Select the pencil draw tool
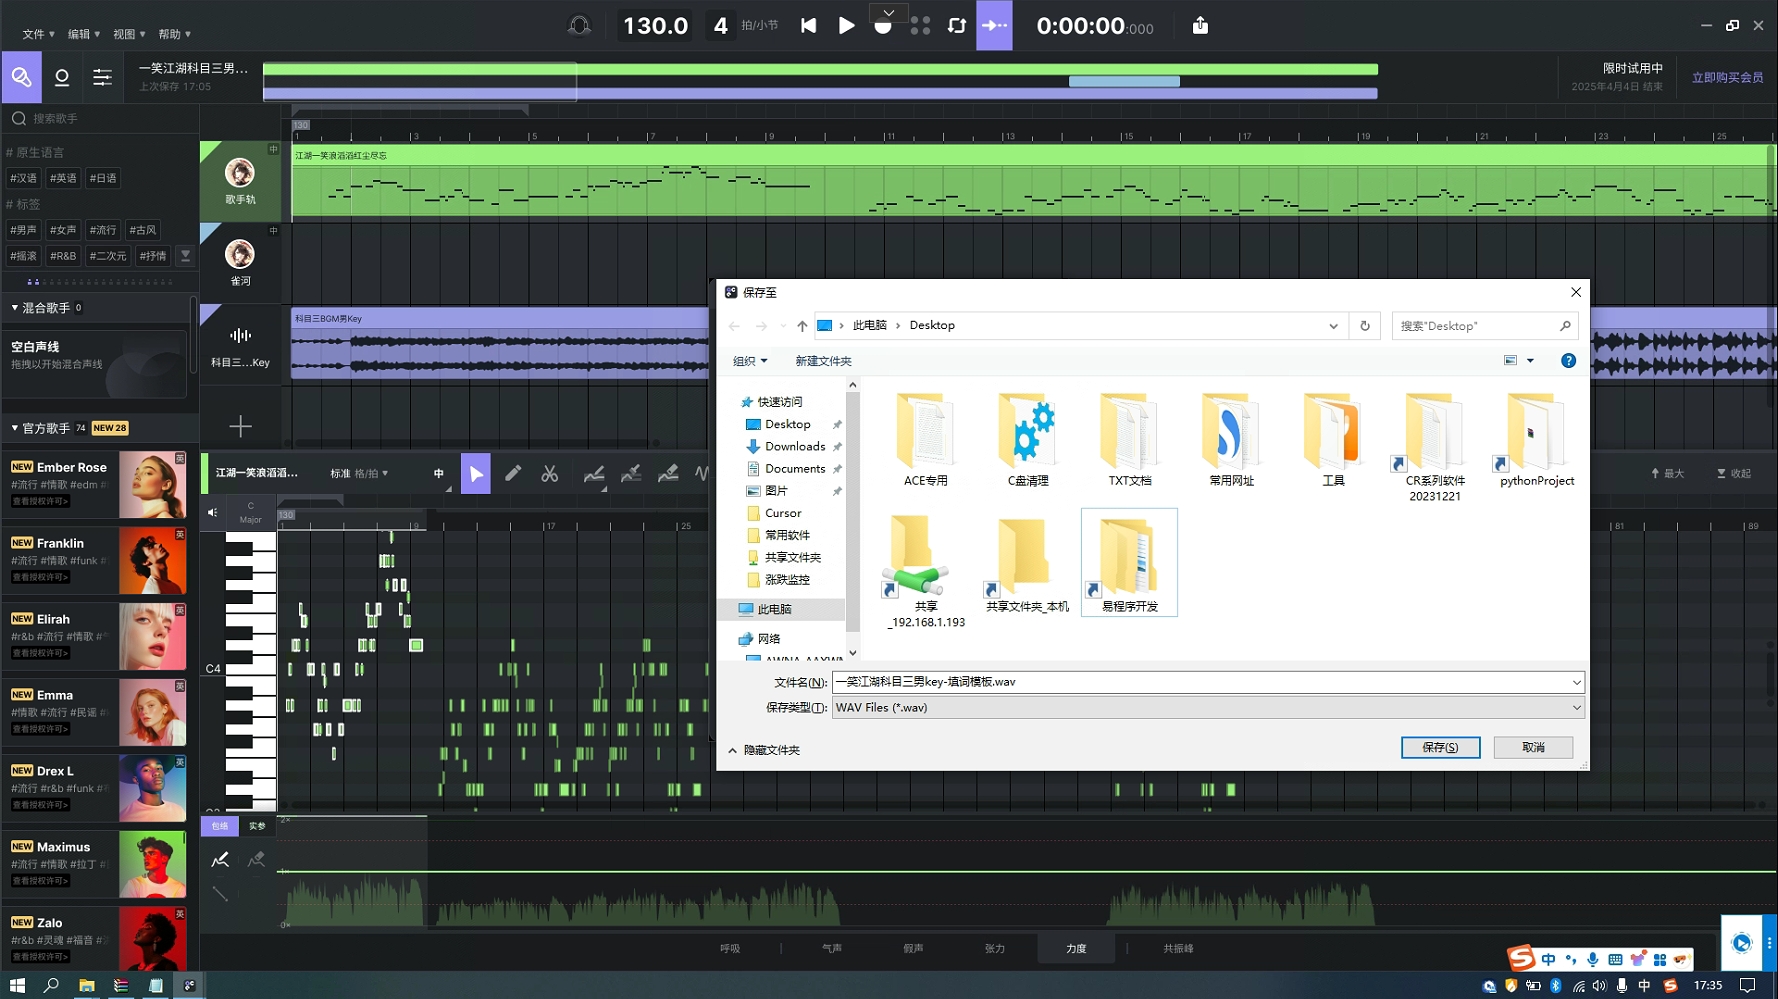The image size is (1778, 999). pos(513,474)
